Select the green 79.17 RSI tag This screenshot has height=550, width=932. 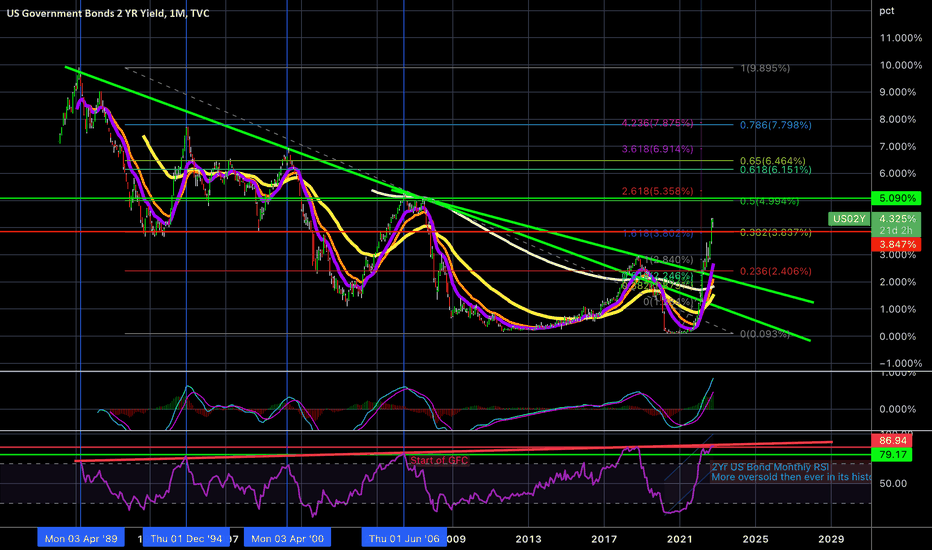[x=892, y=455]
